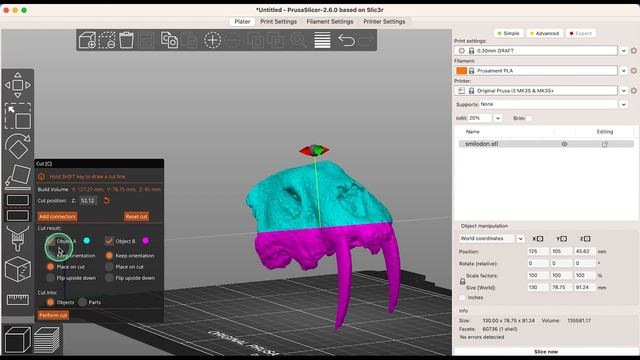Select the Measure ruler tool
This screenshot has width=640, height=360.
pos(18,300)
